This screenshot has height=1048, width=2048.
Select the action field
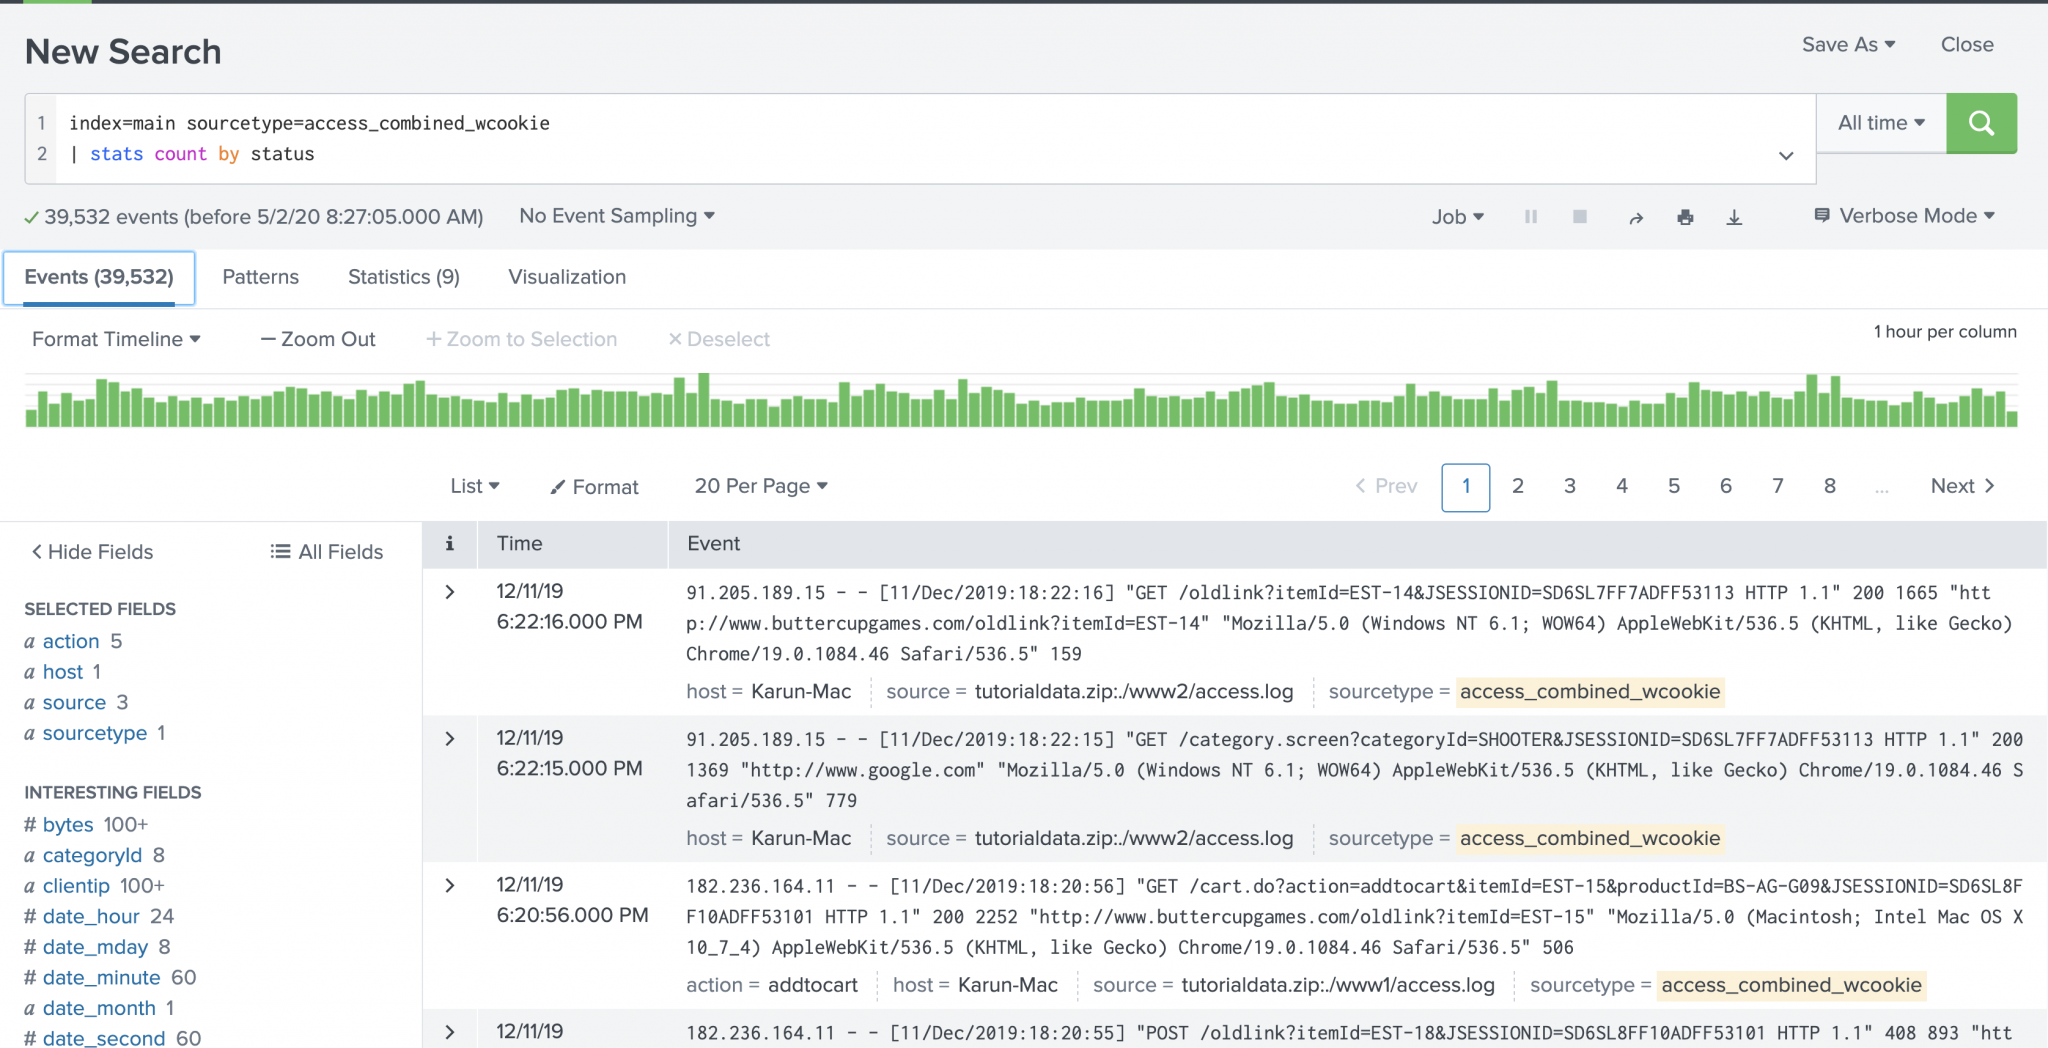pyautogui.click(x=71, y=641)
